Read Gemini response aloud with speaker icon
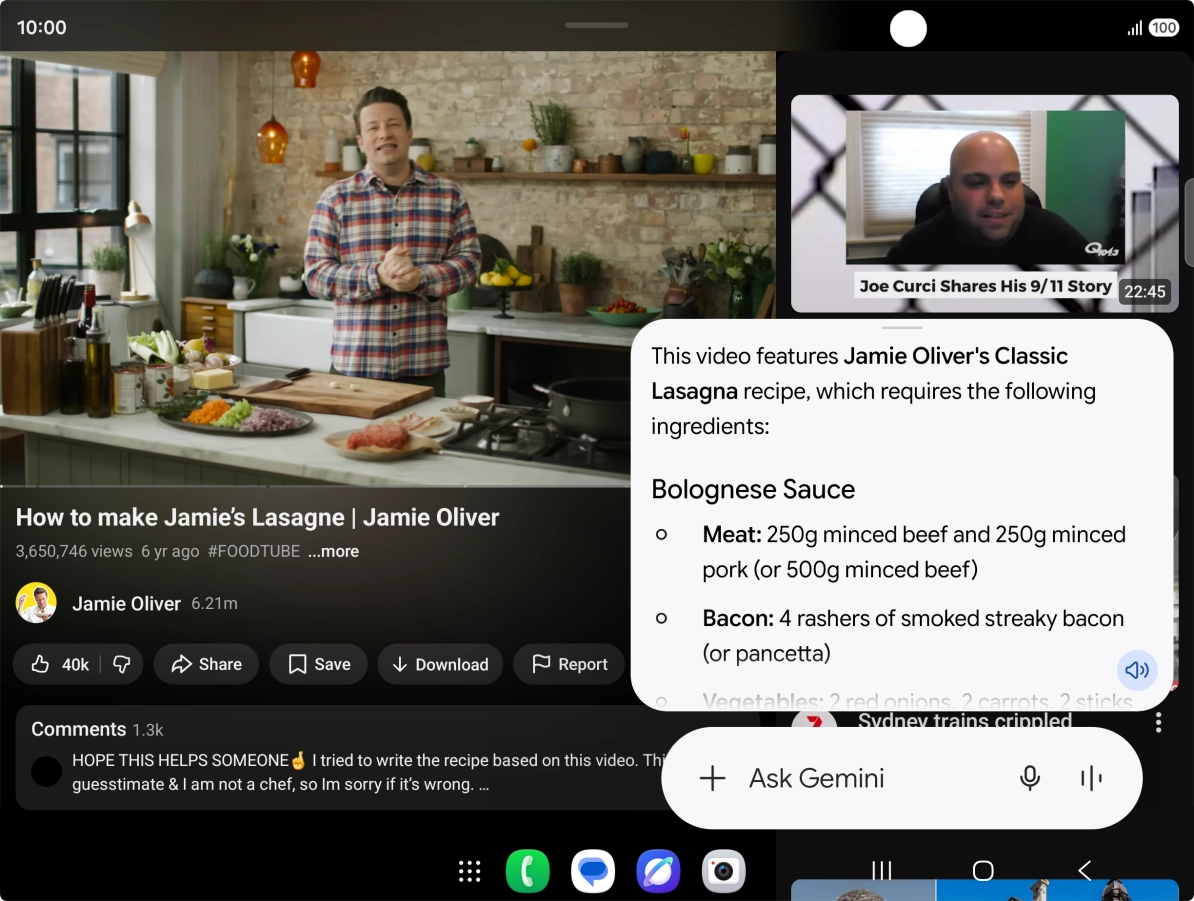The image size is (1194, 901). (1137, 669)
